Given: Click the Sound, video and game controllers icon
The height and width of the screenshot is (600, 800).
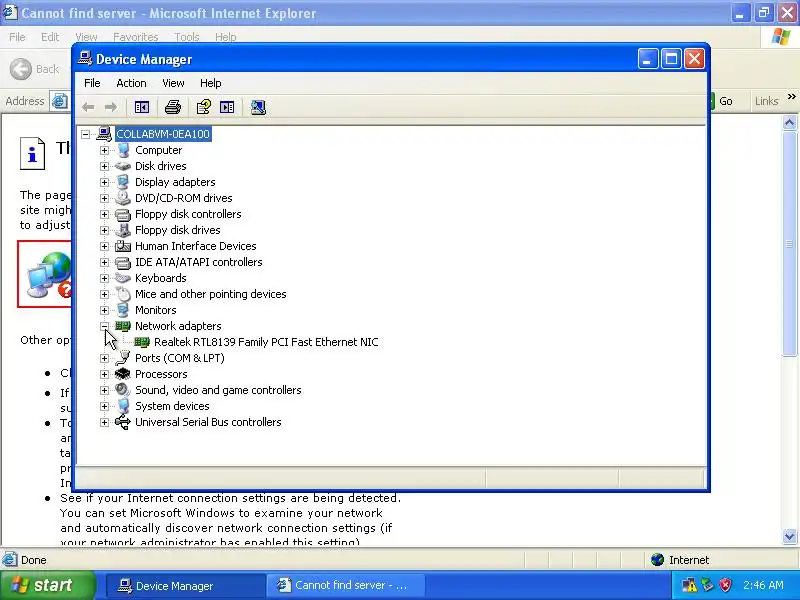Looking at the screenshot, I should click(x=123, y=390).
